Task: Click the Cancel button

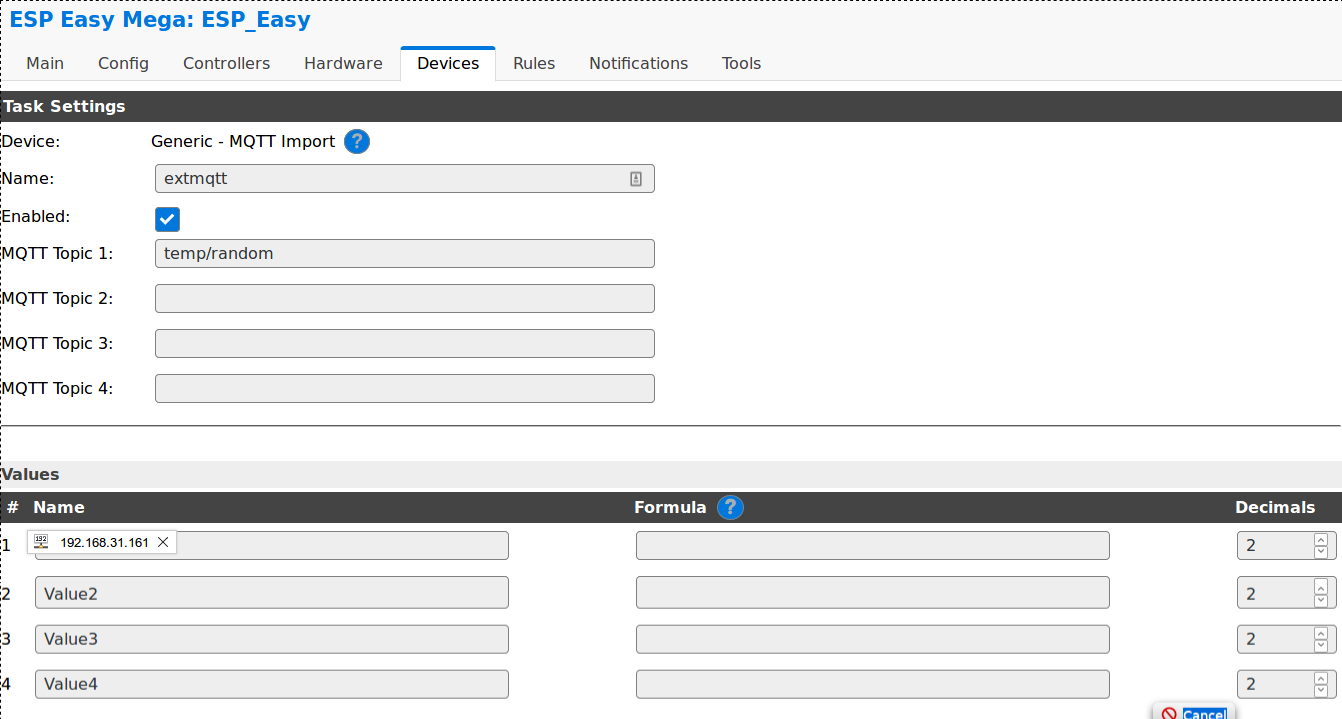Action: (1194, 712)
